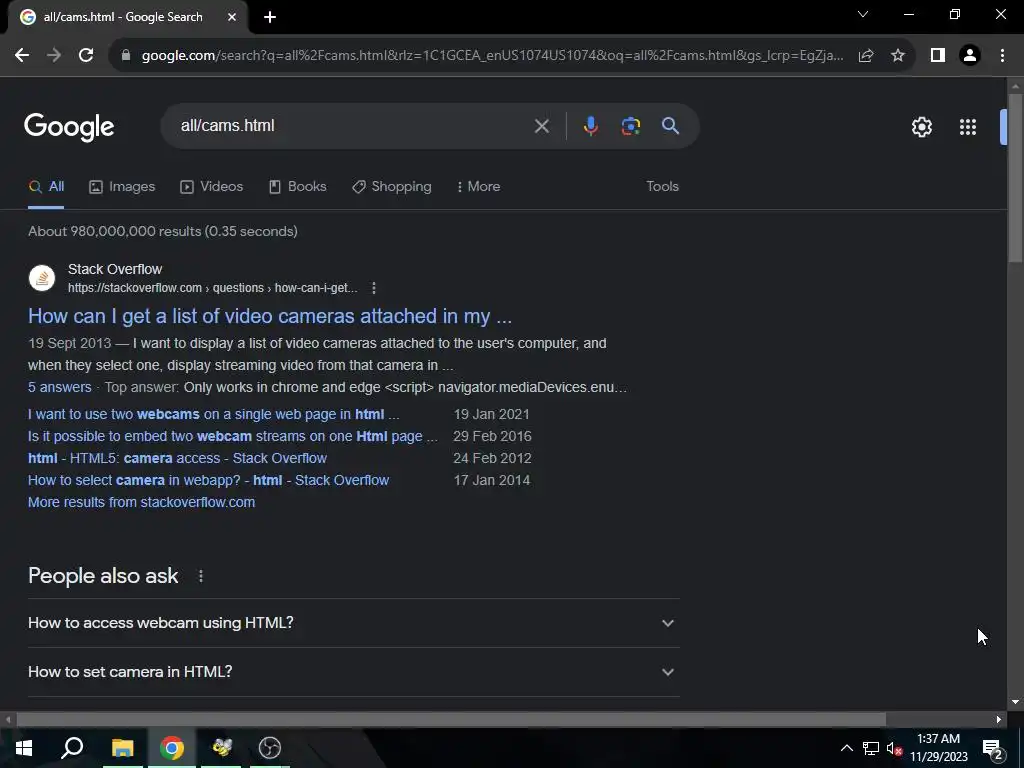1024x768 pixels.
Task: Click the horizontal scrollbar right arrow
Action: pos(999,720)
